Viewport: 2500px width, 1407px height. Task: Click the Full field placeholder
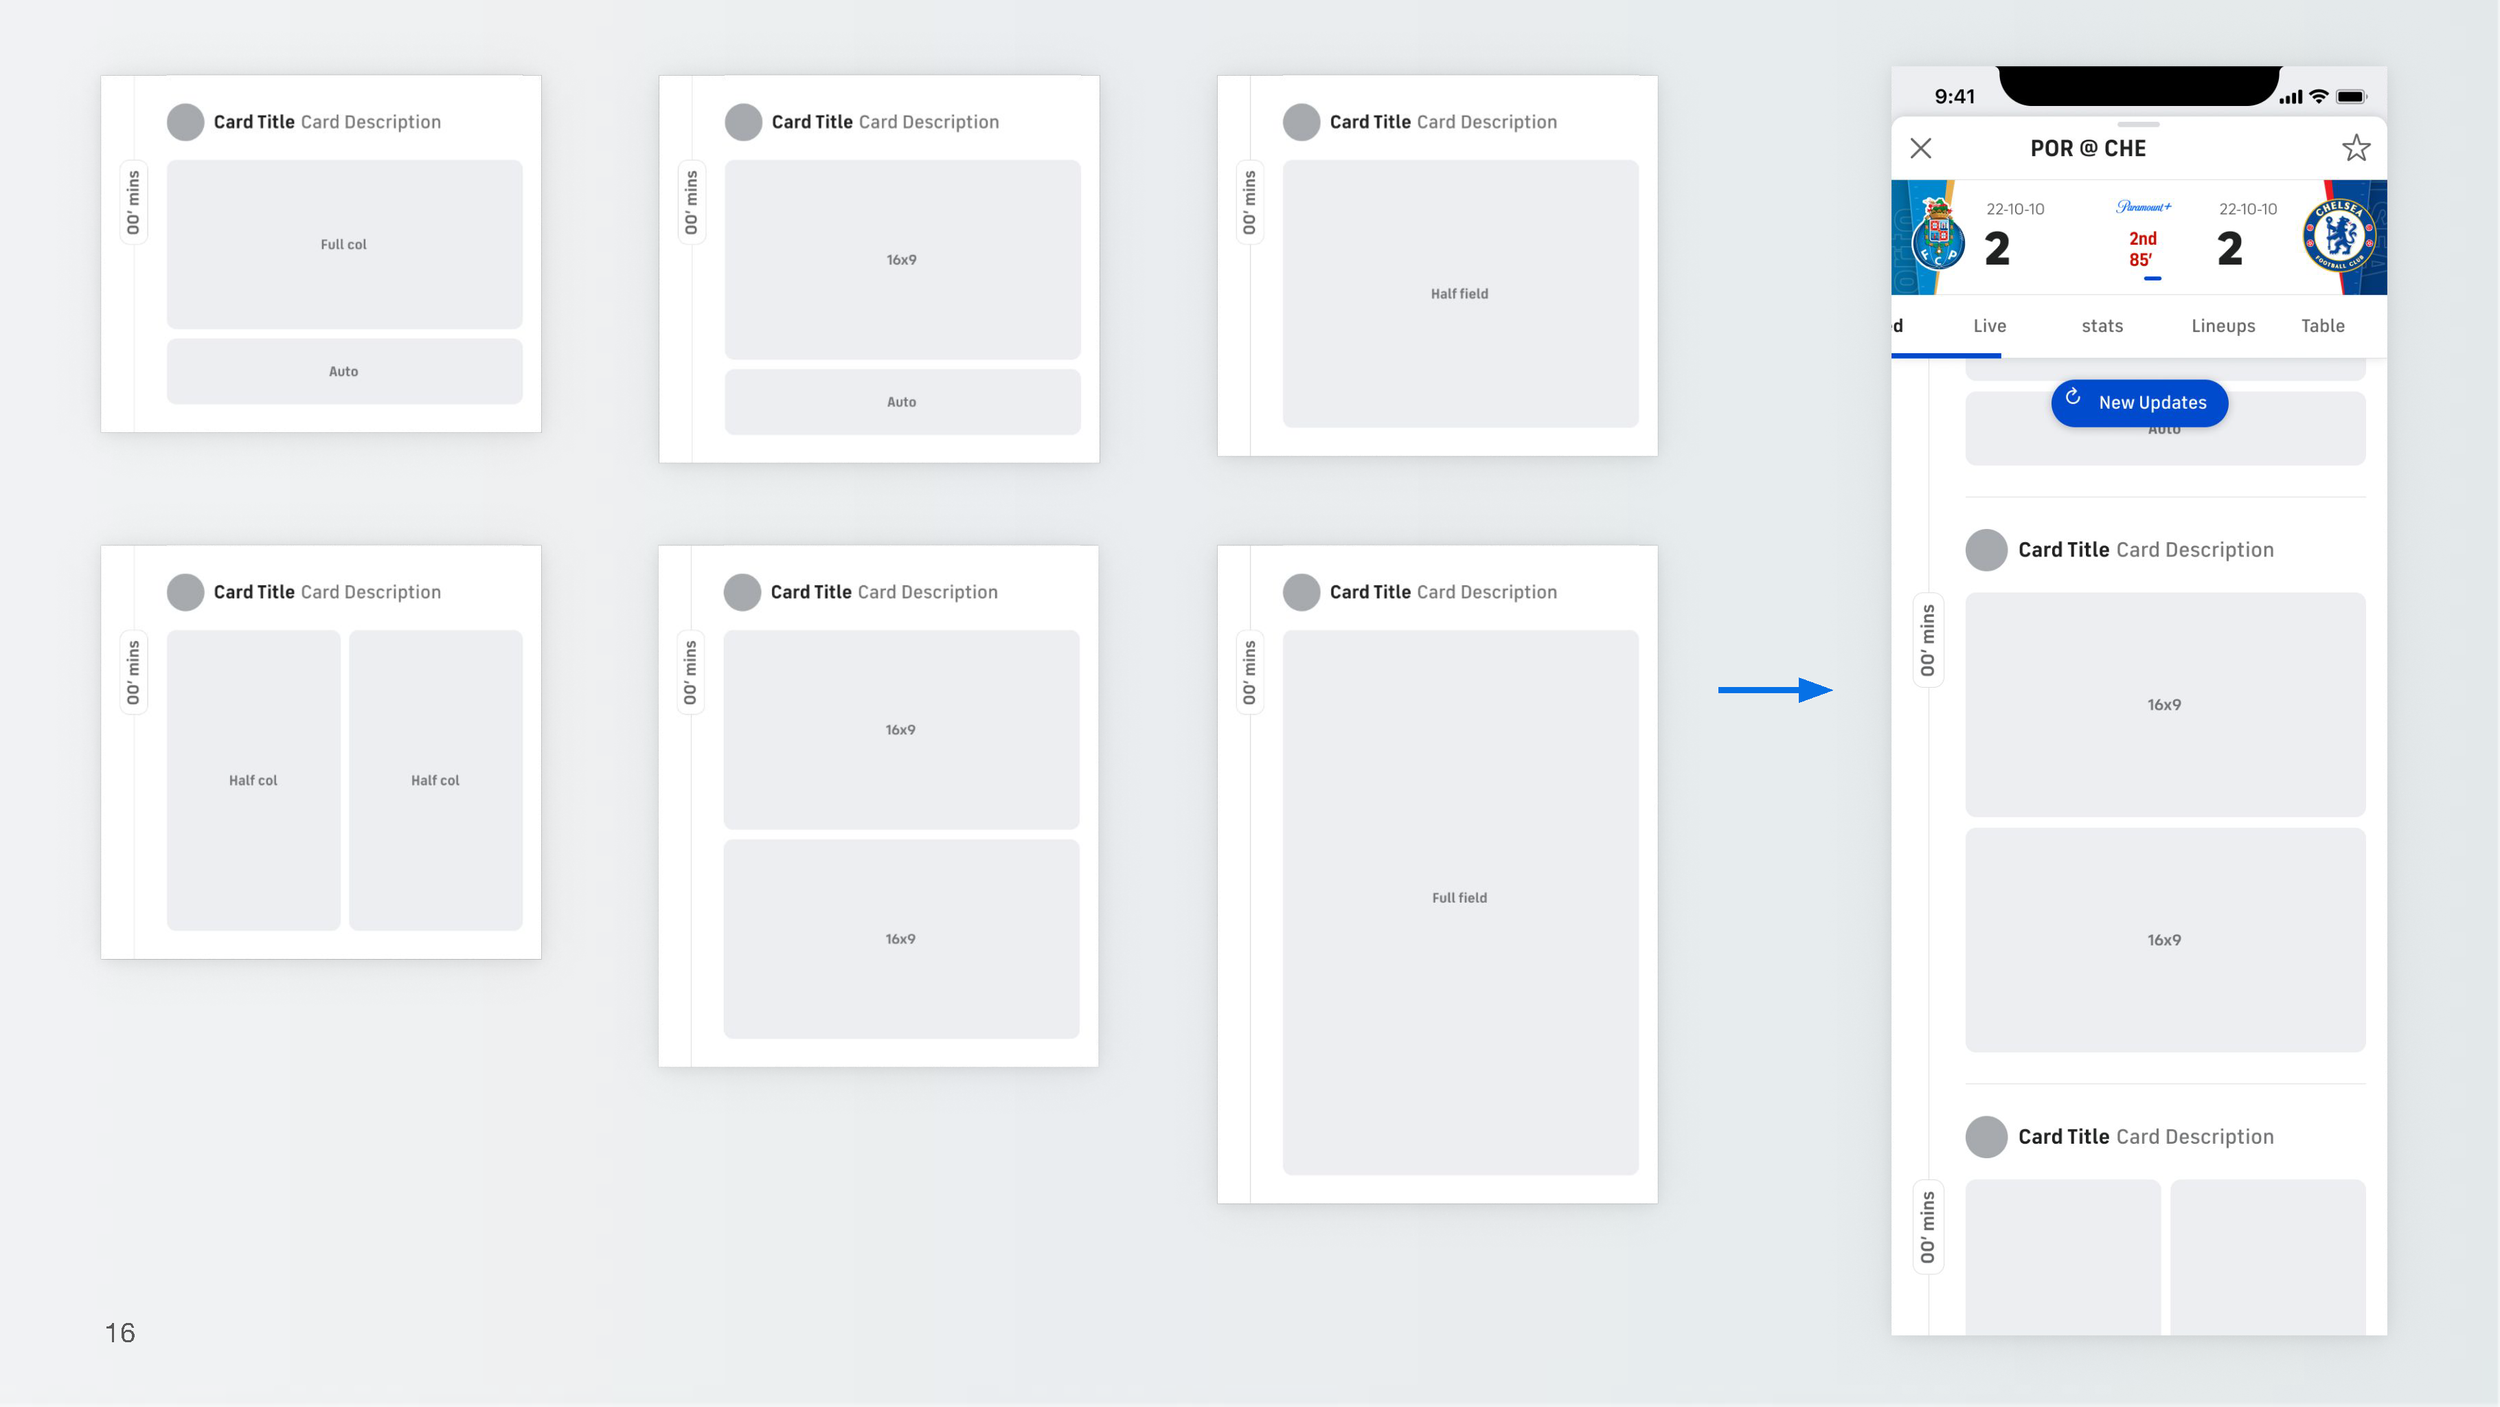[x=1459, y=900]
